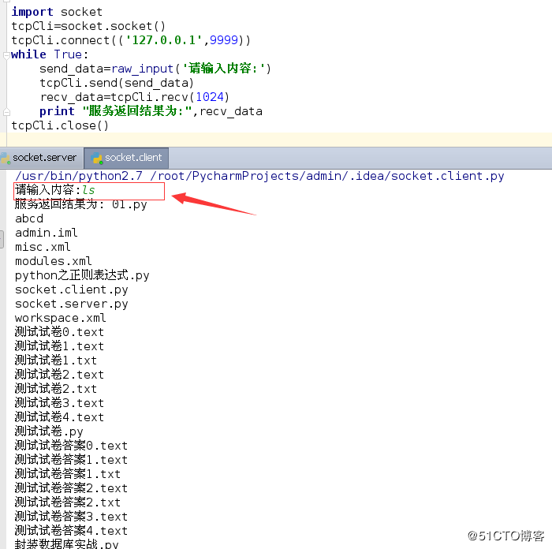Click the admin.iml output line
The image size is (552, 549).
pyautogui.click(x=46, y=233)
